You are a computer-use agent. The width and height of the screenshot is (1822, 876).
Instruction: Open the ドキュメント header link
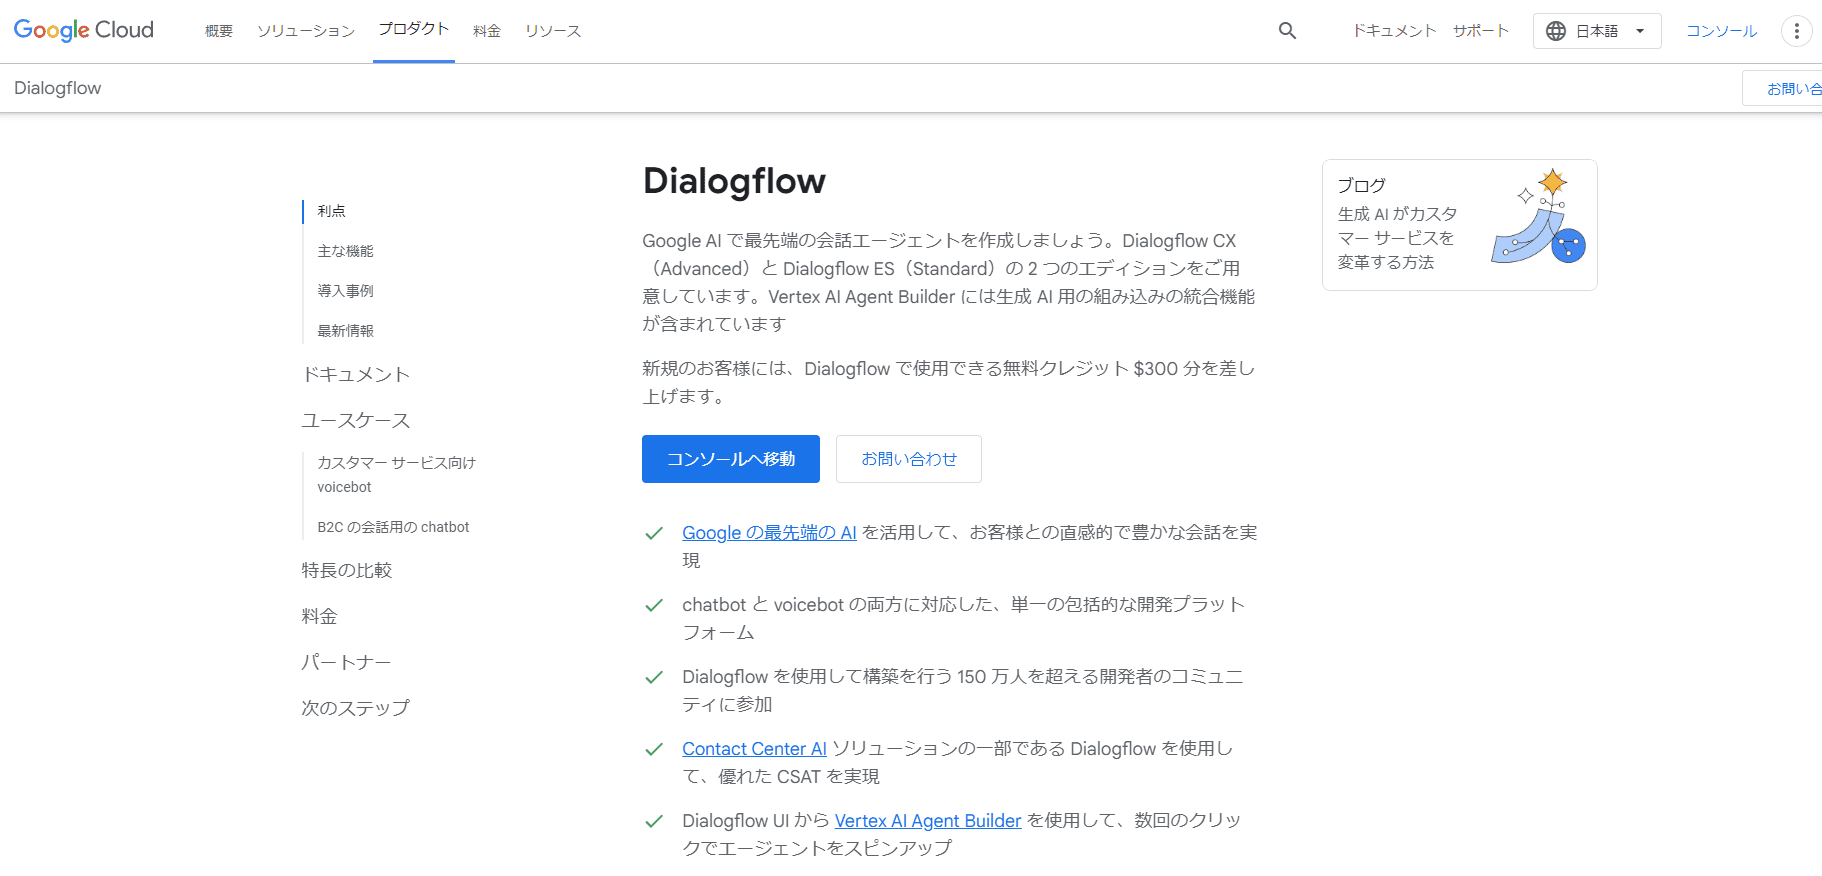[1394, 31]
